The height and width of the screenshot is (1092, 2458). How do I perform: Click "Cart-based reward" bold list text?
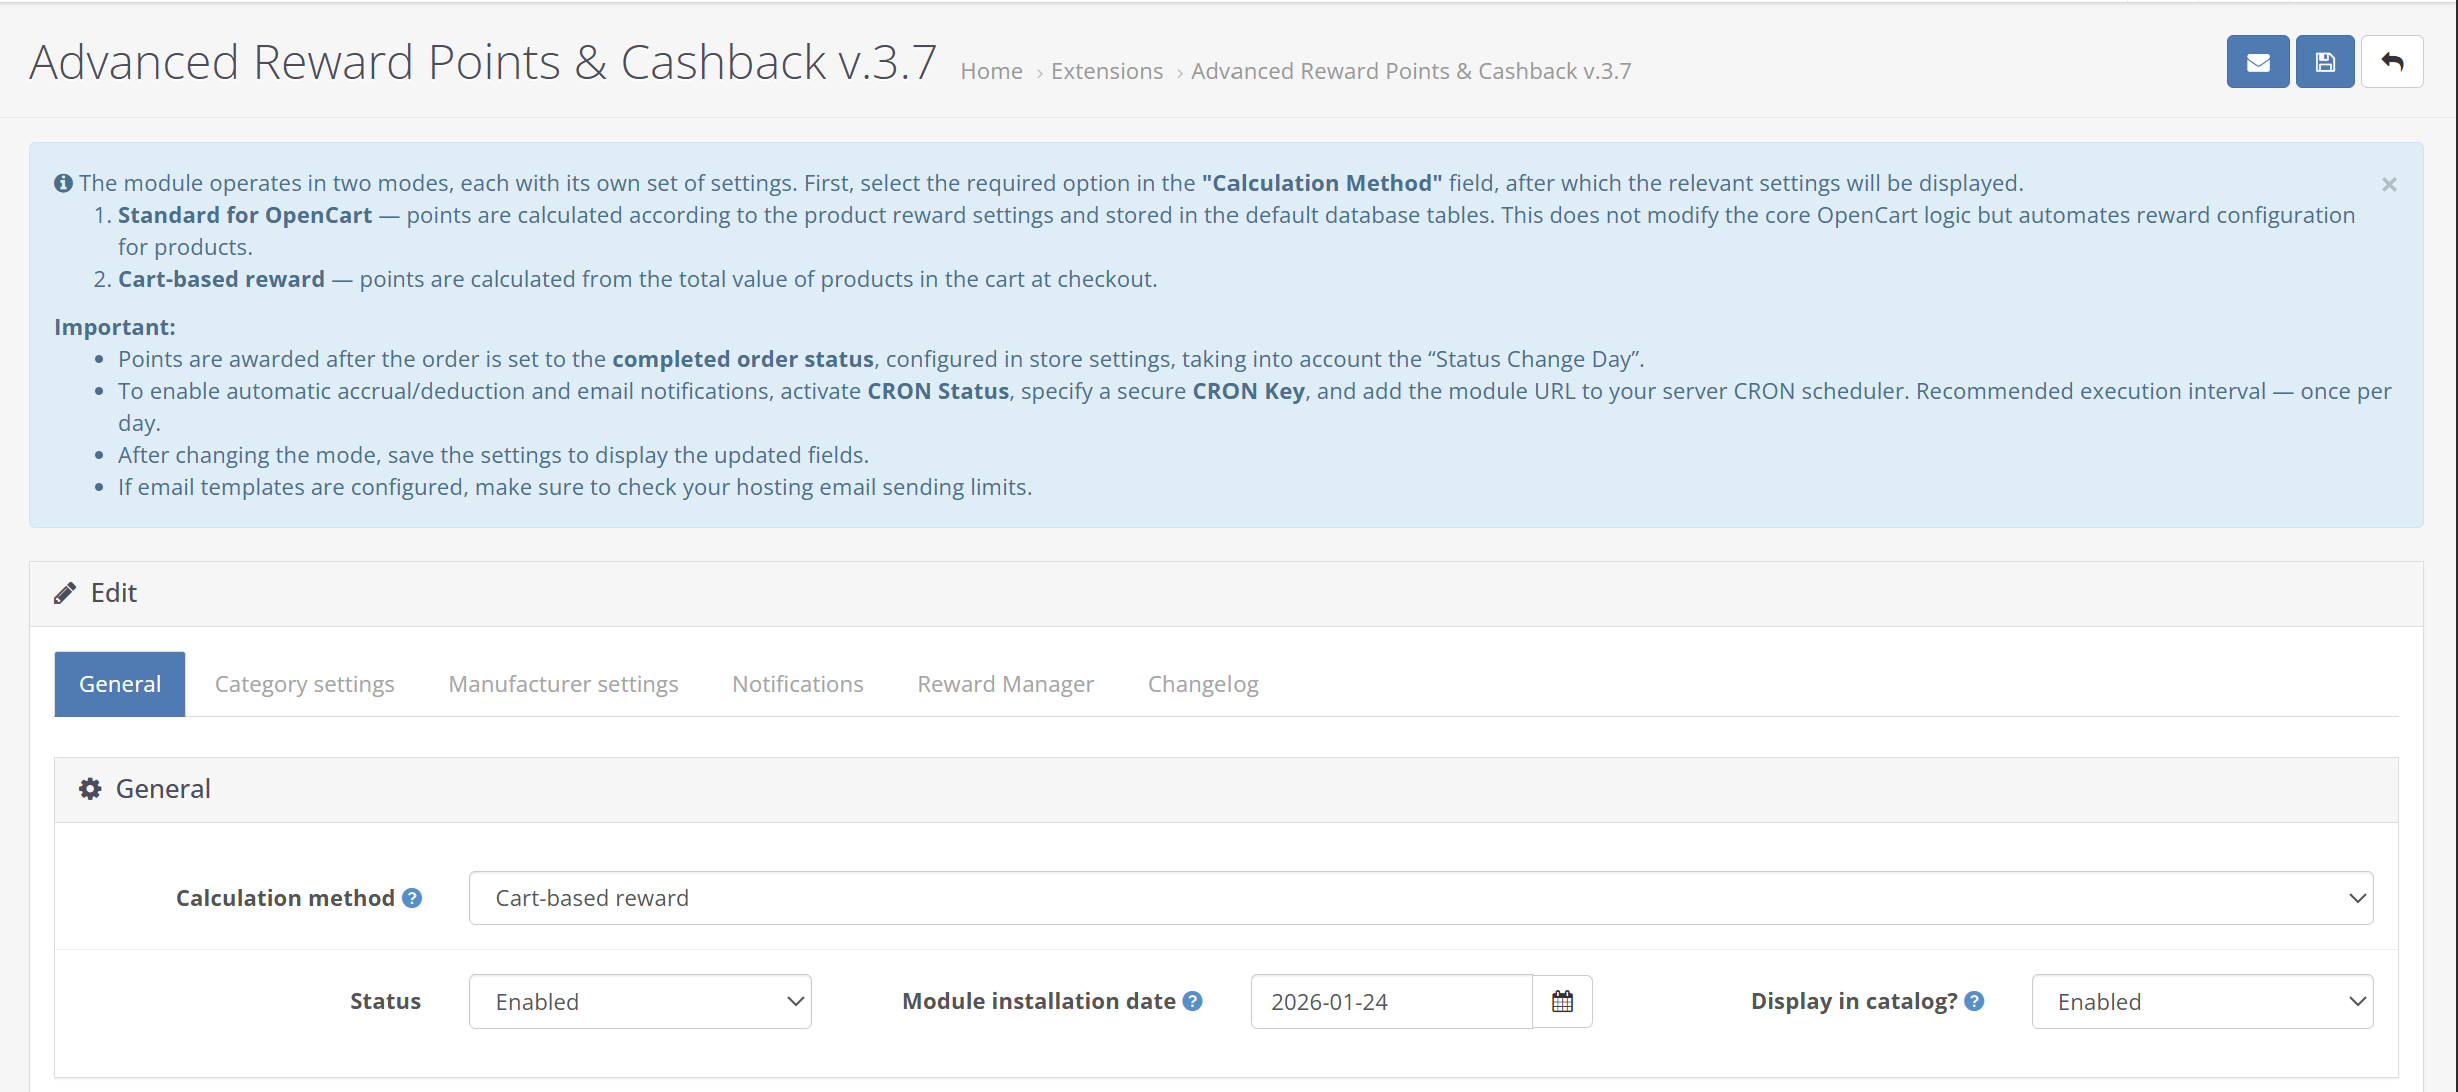221,279
